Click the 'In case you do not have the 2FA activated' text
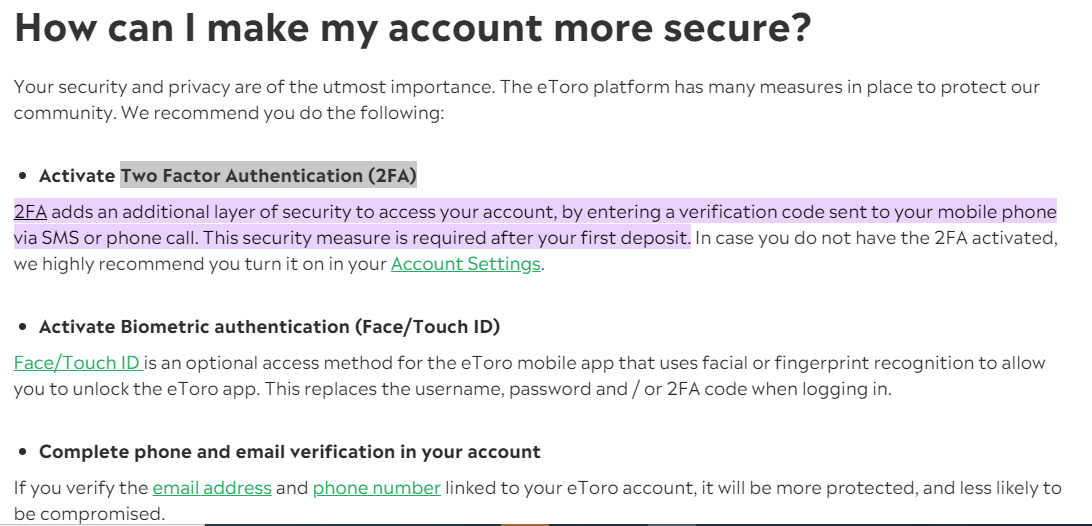 tap(876, 238)
